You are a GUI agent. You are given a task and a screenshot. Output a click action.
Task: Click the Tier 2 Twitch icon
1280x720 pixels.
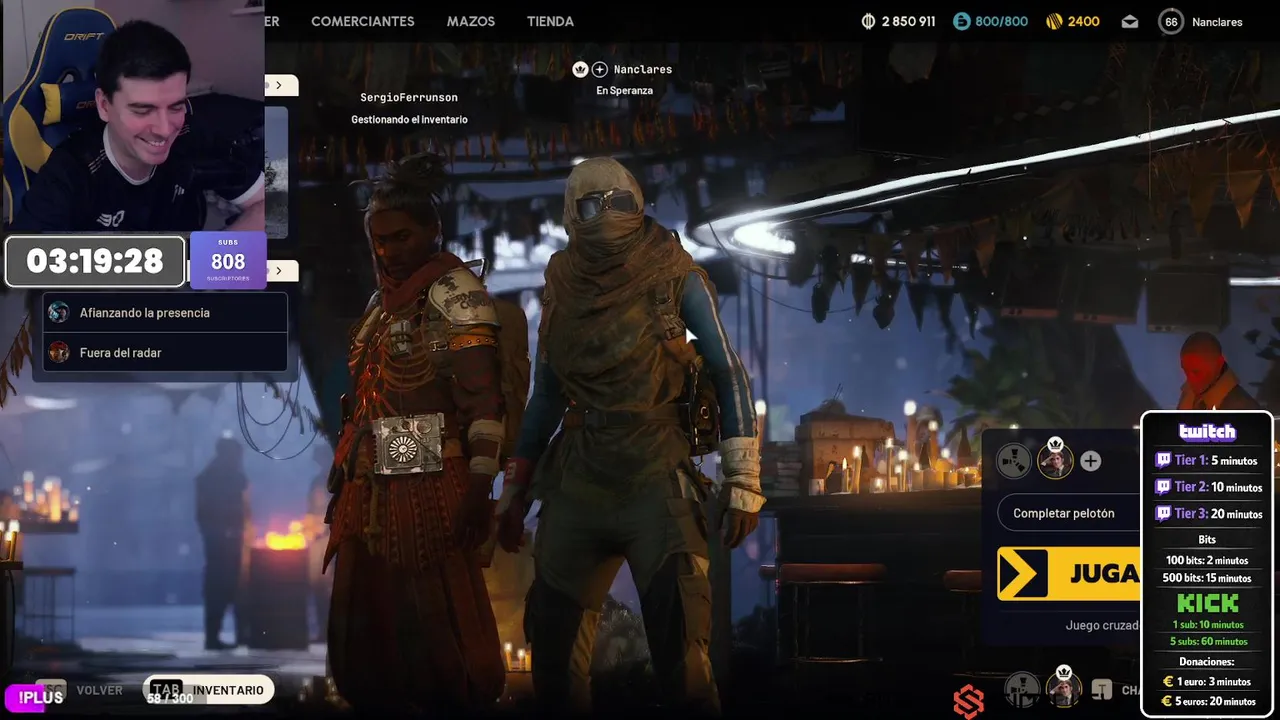point(1163,487)
